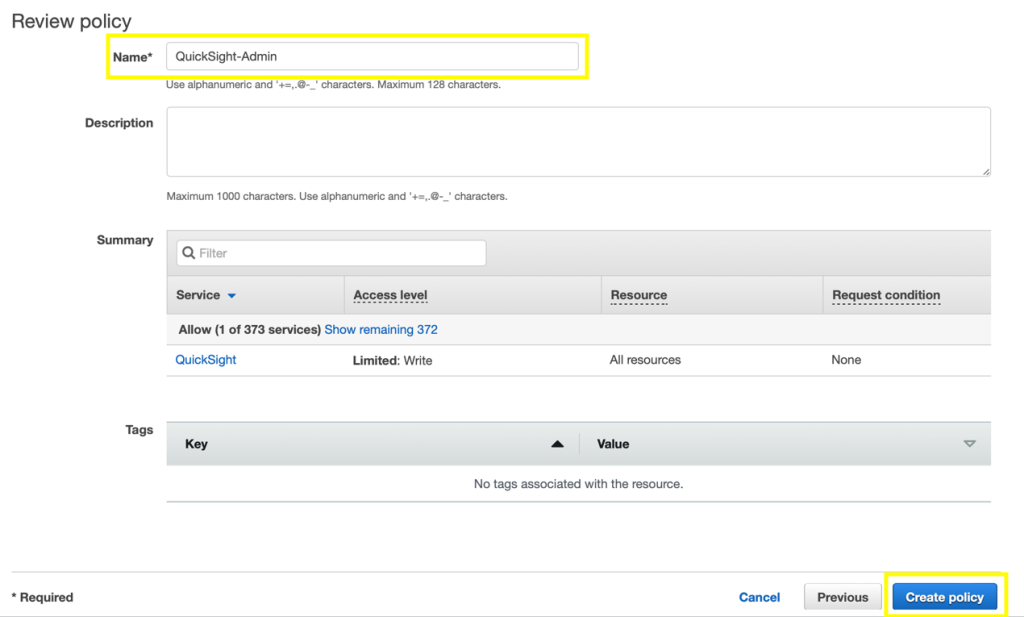Click the Filter search box in Summary

[331, 253]
